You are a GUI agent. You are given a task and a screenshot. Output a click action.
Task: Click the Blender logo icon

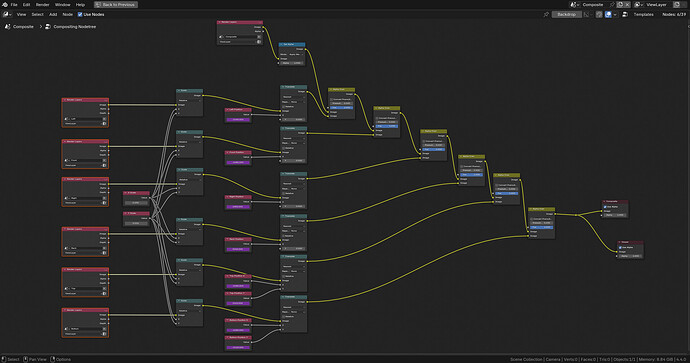click(x=5, y=4)
